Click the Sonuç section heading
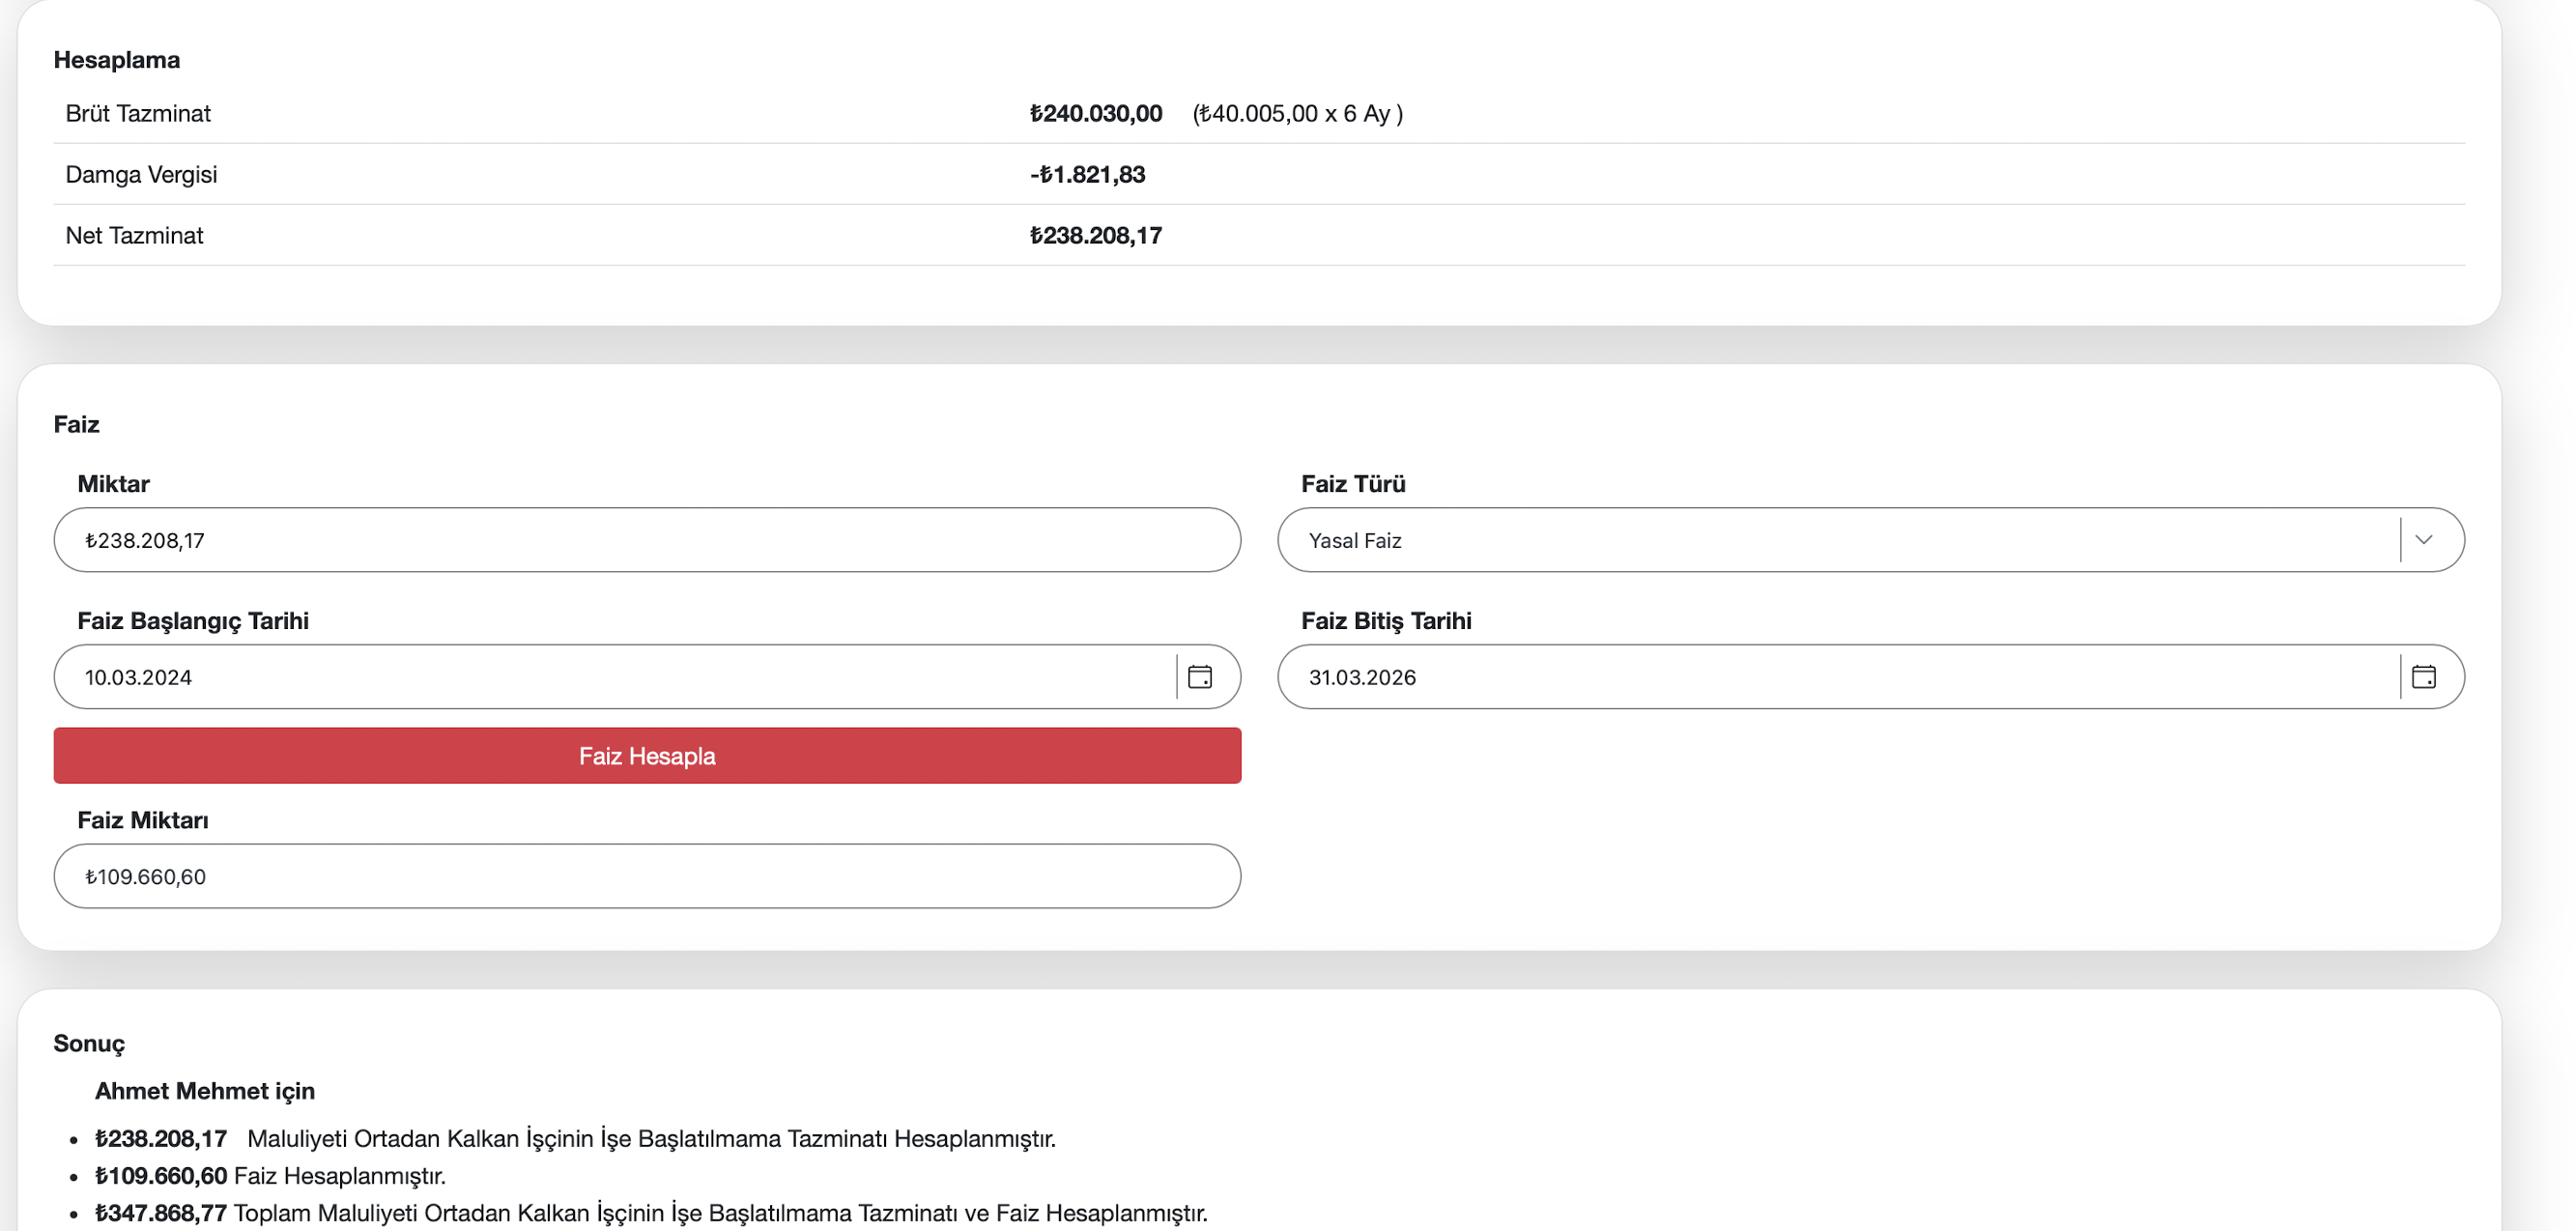The width and height of the screenshot is (2576, 1231). (x=89, y=1043)
